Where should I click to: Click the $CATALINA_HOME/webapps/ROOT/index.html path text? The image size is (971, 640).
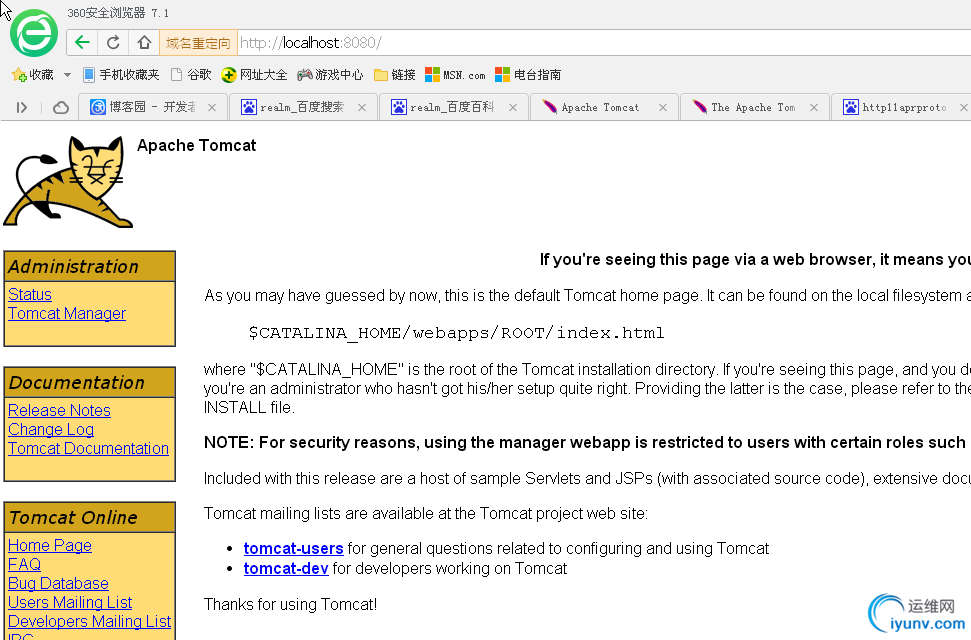point(456,333)
